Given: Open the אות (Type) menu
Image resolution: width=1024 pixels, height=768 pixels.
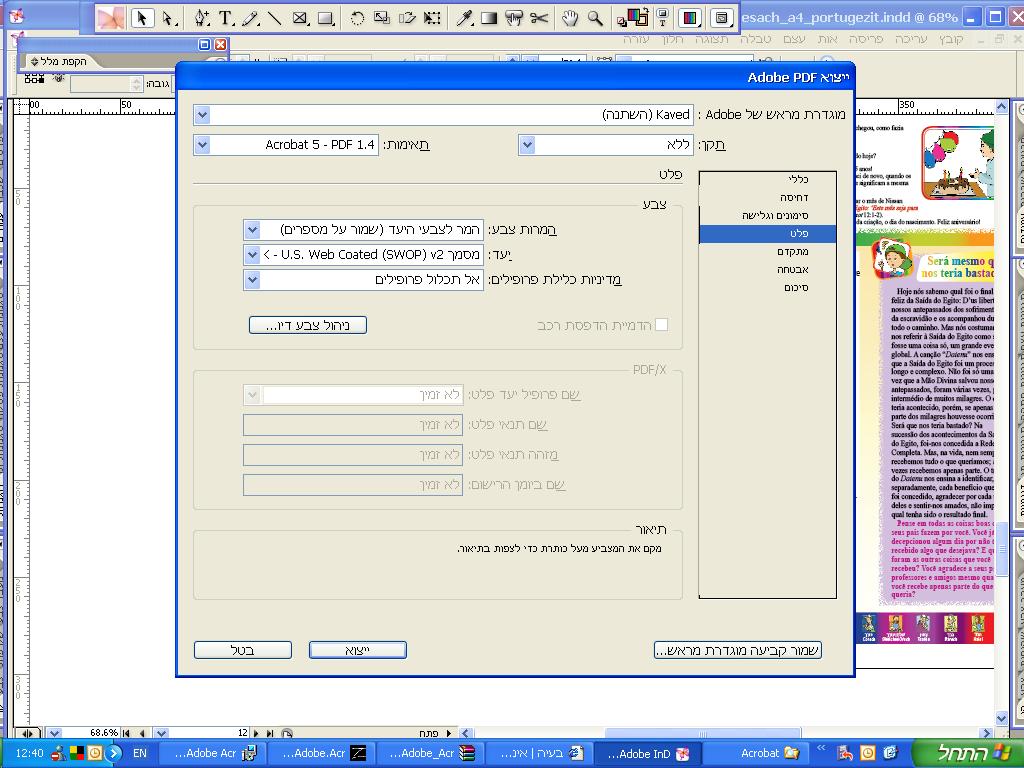Looking at the screenshot, I should [x=827, y=39].
